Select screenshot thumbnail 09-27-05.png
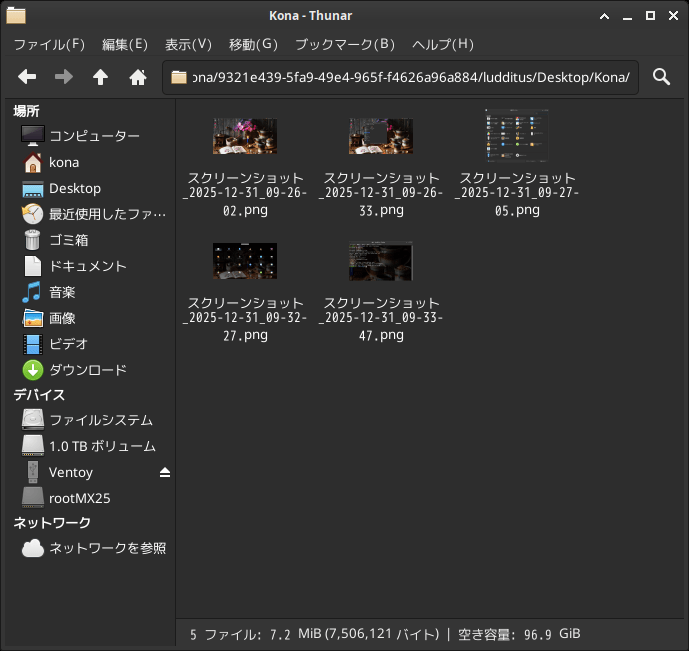Screen dimensions: 689x651 [516, 136]
